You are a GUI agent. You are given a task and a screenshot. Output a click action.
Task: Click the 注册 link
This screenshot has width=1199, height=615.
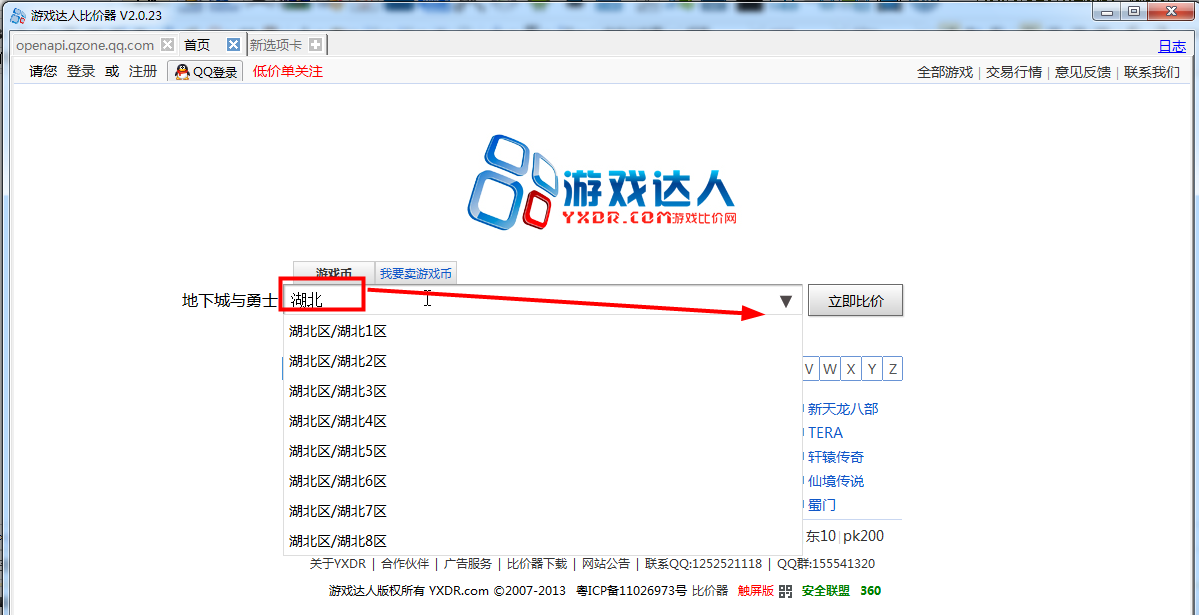(x=143, y=71)
